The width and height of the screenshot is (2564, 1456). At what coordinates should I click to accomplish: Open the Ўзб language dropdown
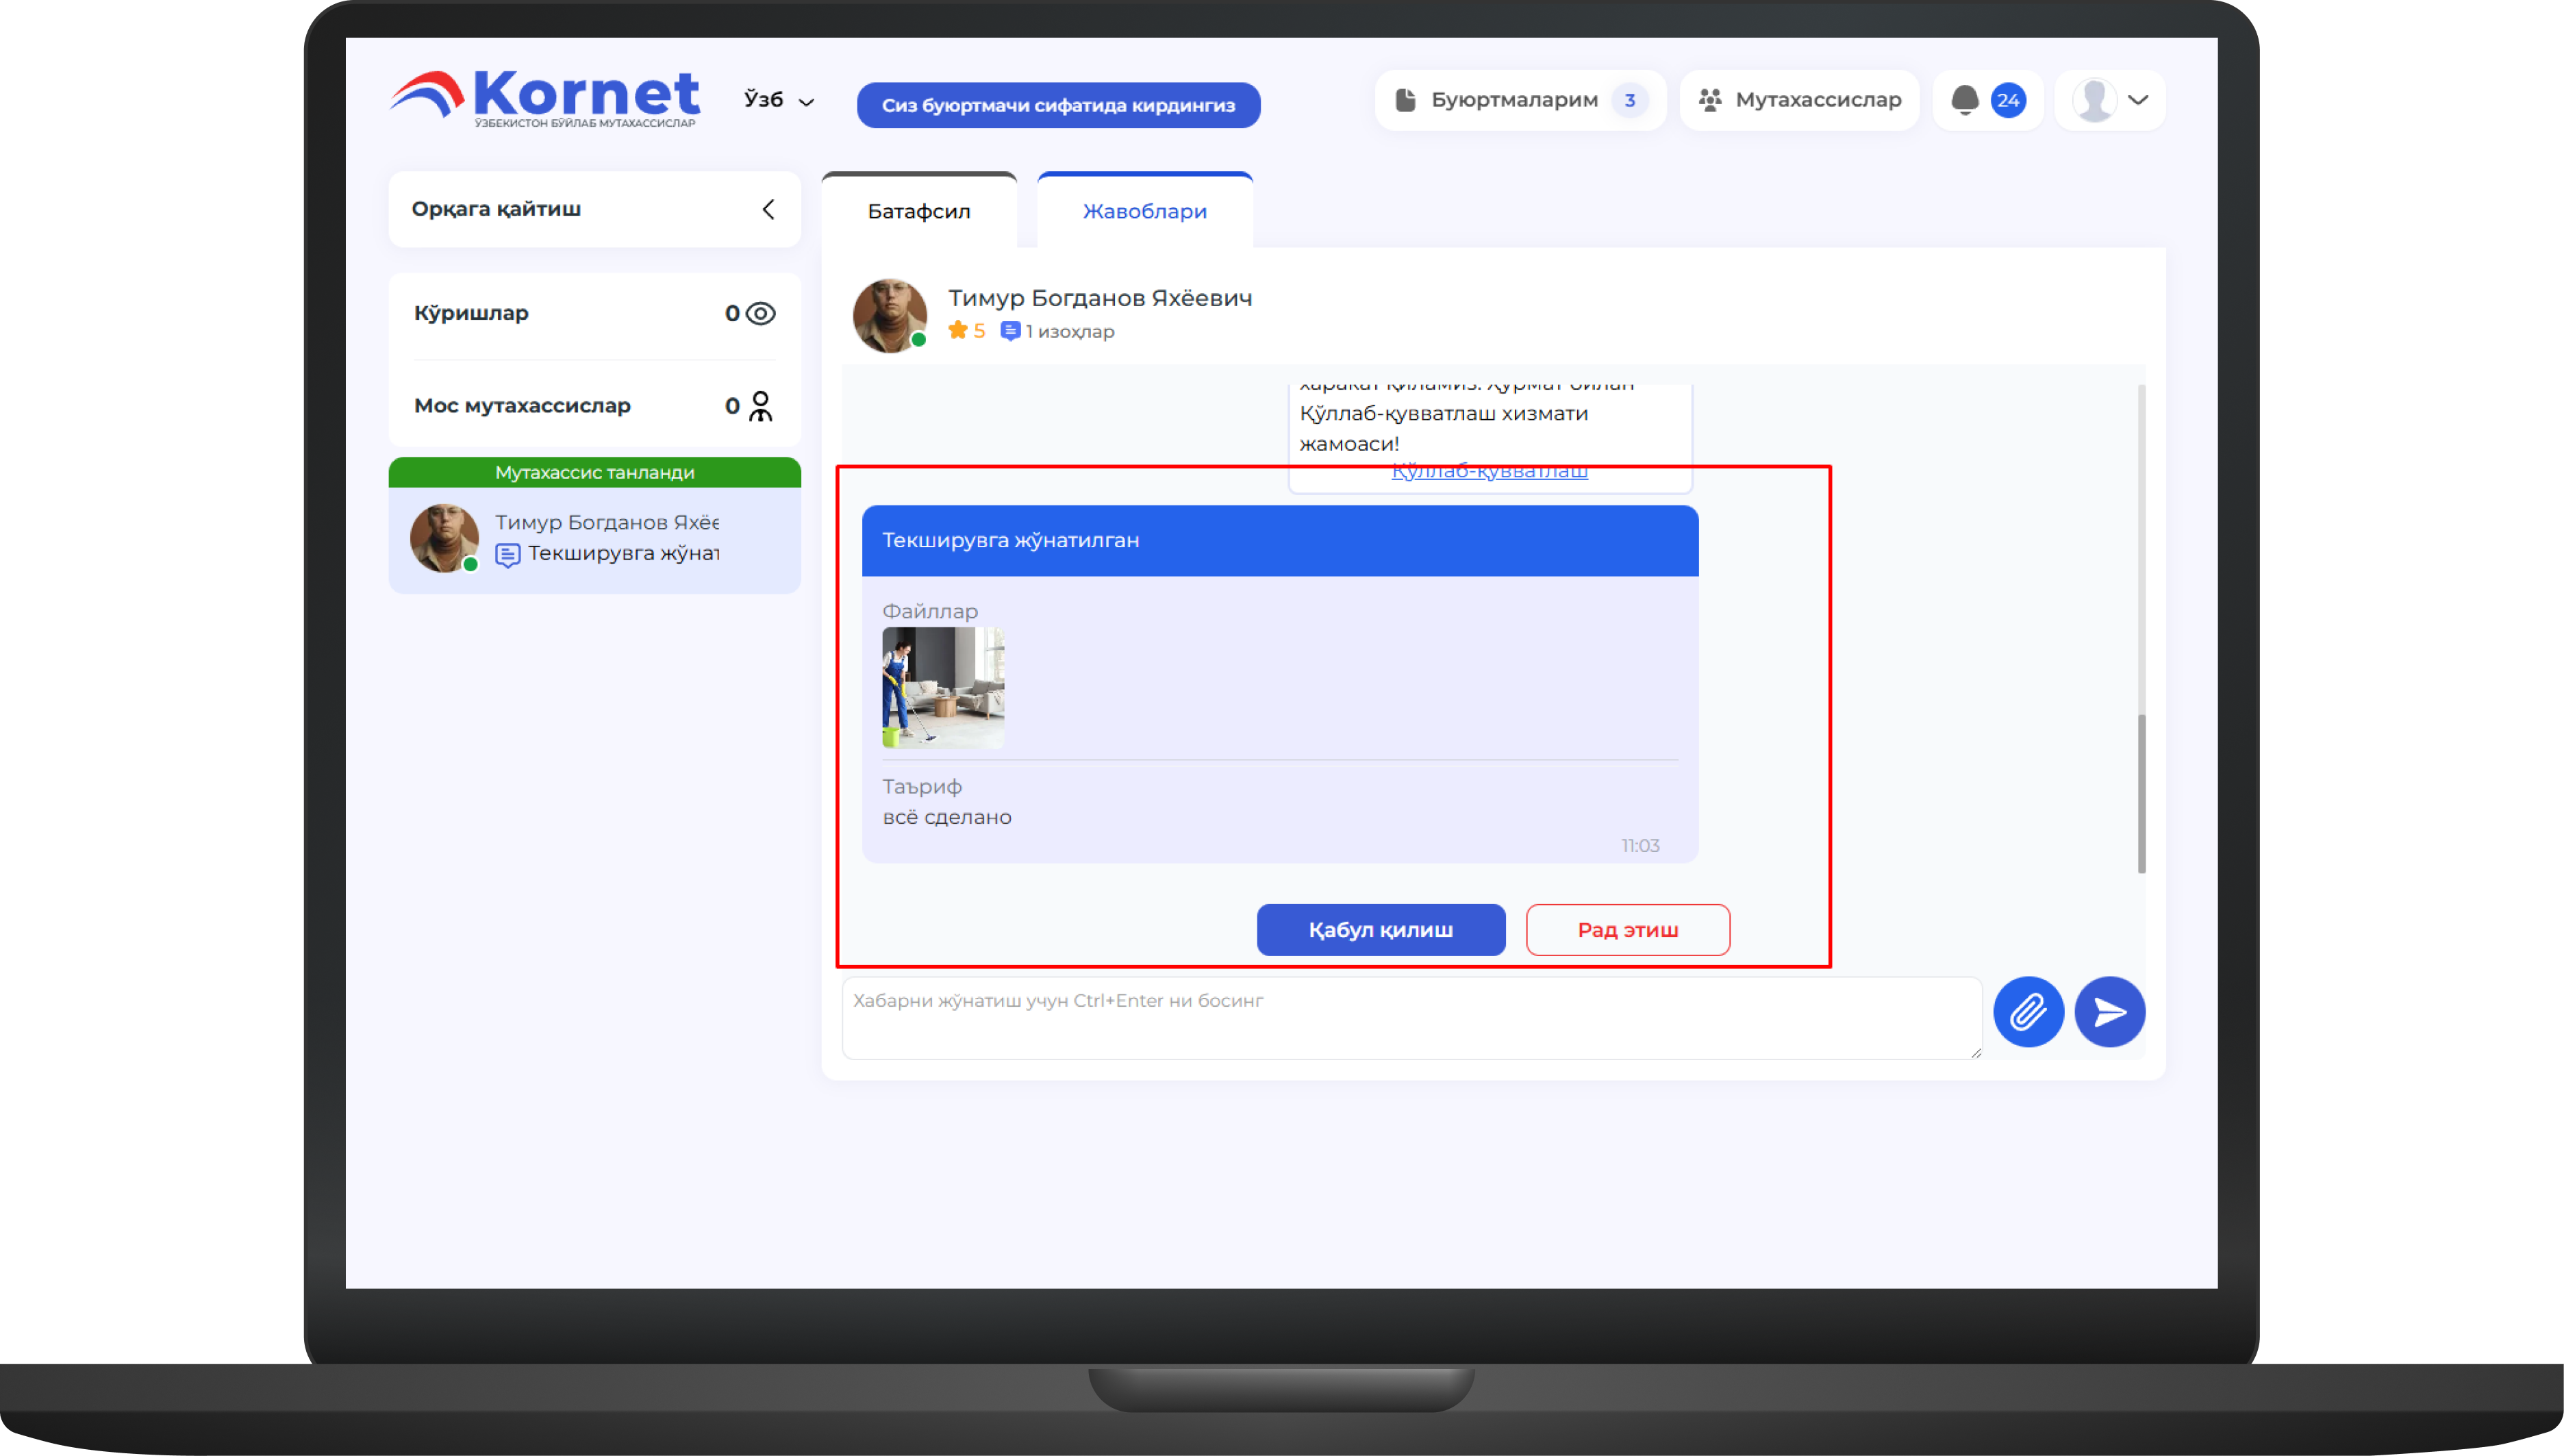point(779,100)
